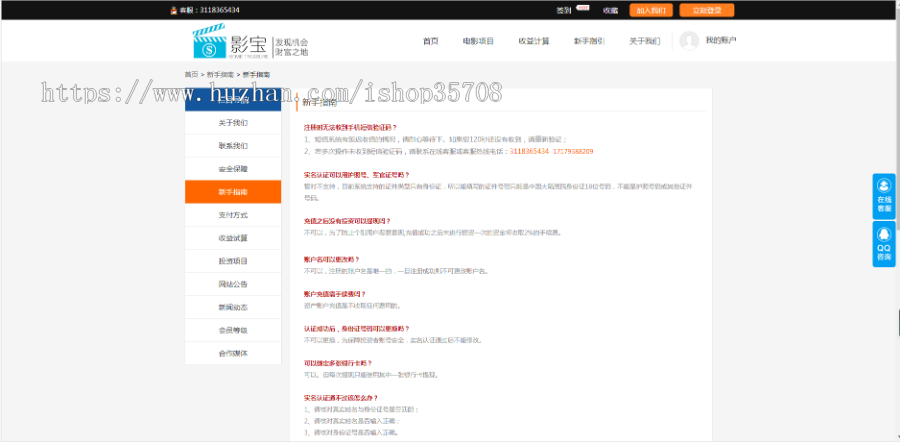Image resolution: width=900 pixels, height=443 pixels.
Task: Select 新闻动态 in the sidebar
Action: click(233, 308)
